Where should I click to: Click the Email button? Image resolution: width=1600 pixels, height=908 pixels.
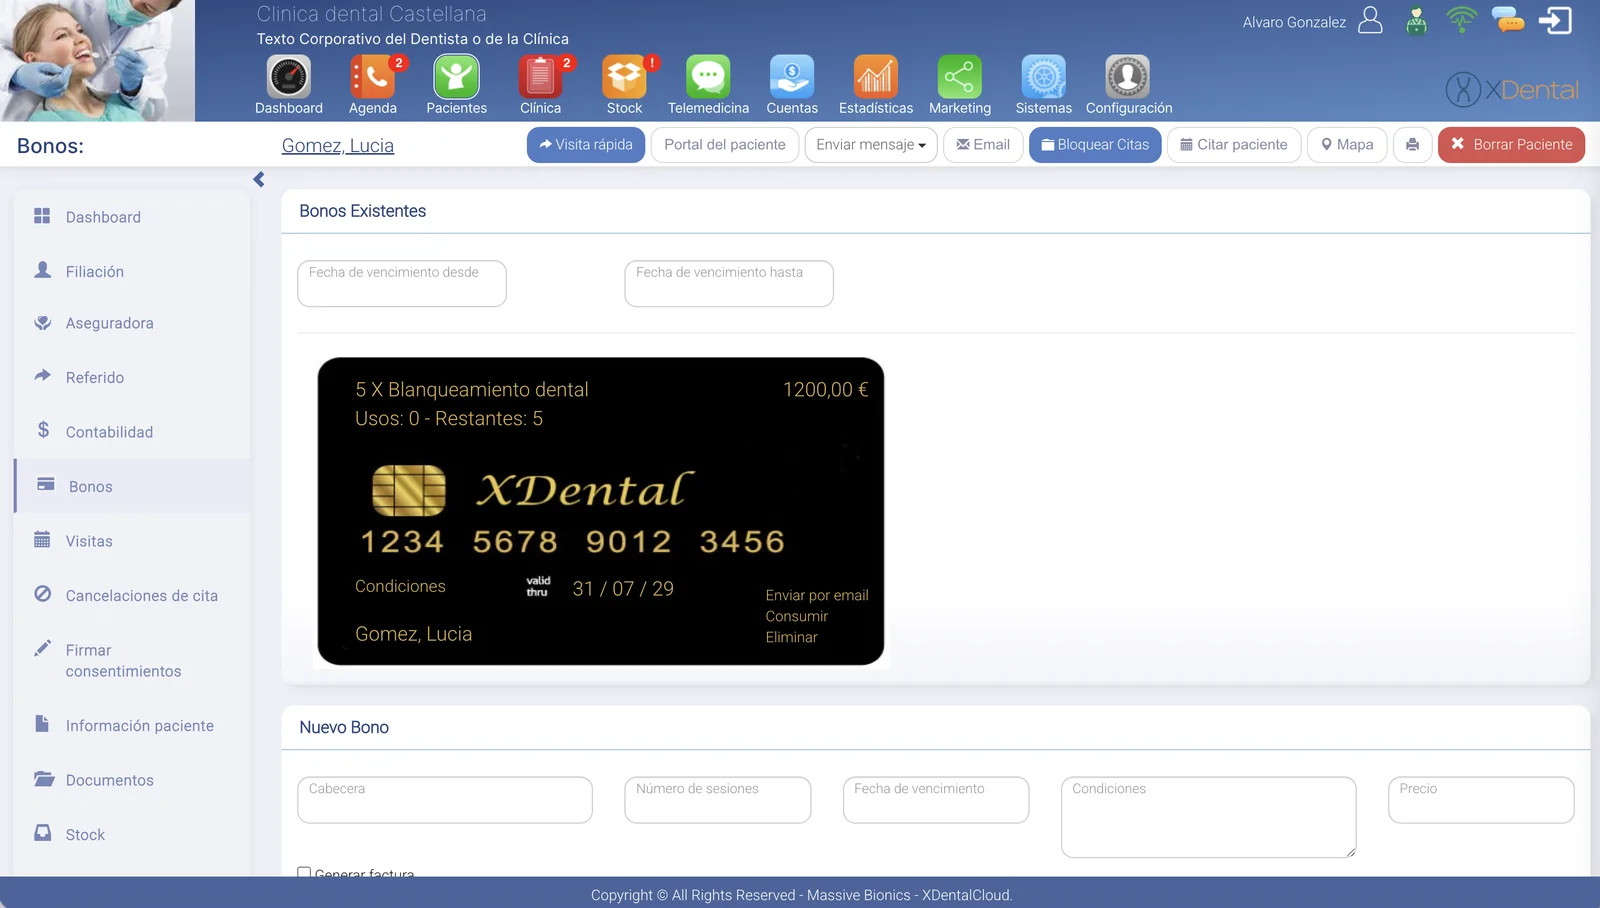[x=983, y=145]
